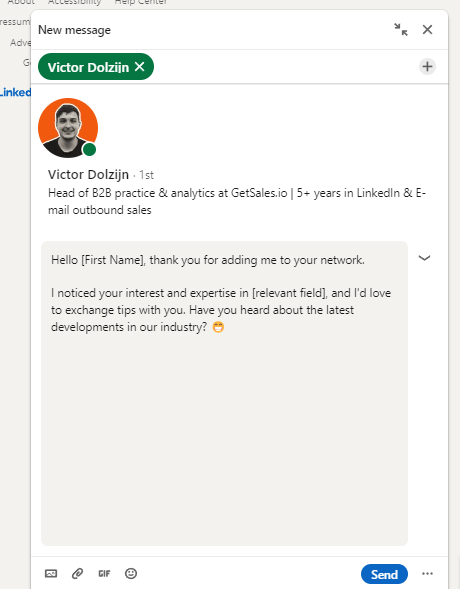Open the LinkedIn logo behind the dialog
The width and height of the screenshot is (460, 589).
[15, 92]
